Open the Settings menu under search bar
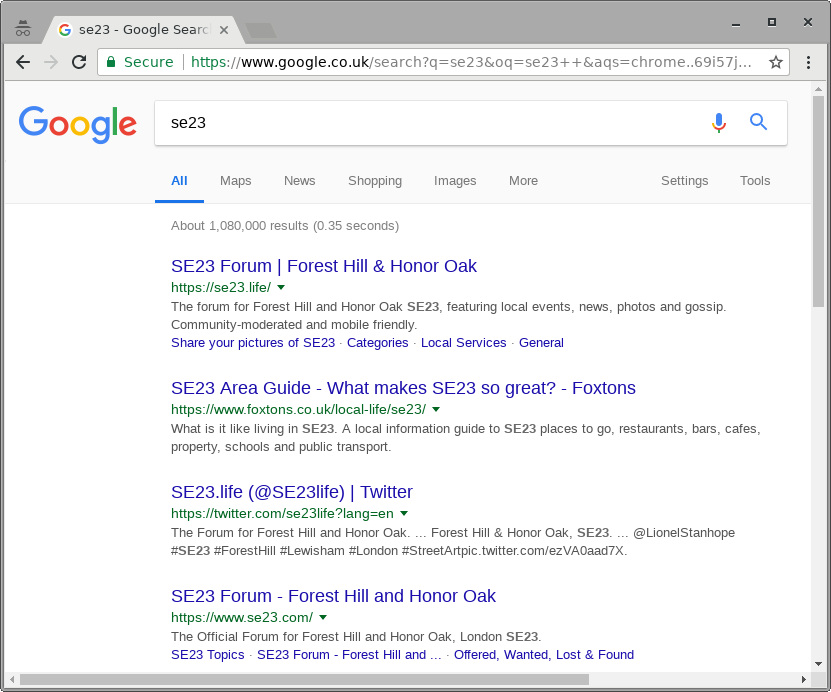This screenshot has height=692, width=831. pyautogui.click(x=684, y=181)
